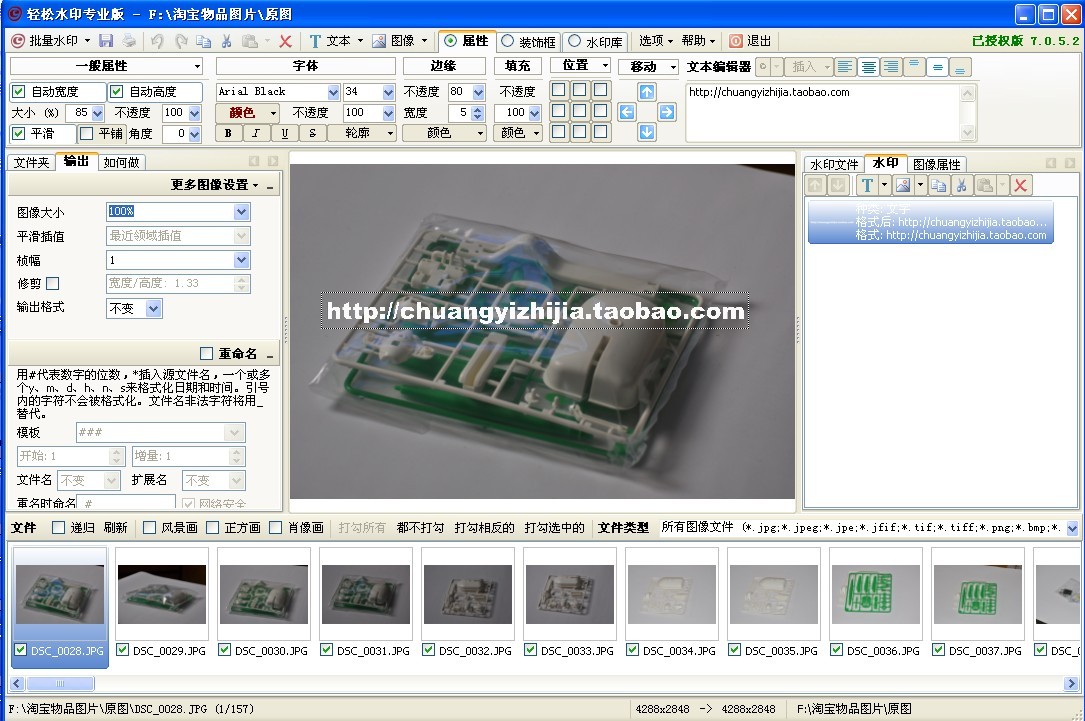Open the 选项 menu
Viewport: 1085px width, 721px height.
click(655, 41)
